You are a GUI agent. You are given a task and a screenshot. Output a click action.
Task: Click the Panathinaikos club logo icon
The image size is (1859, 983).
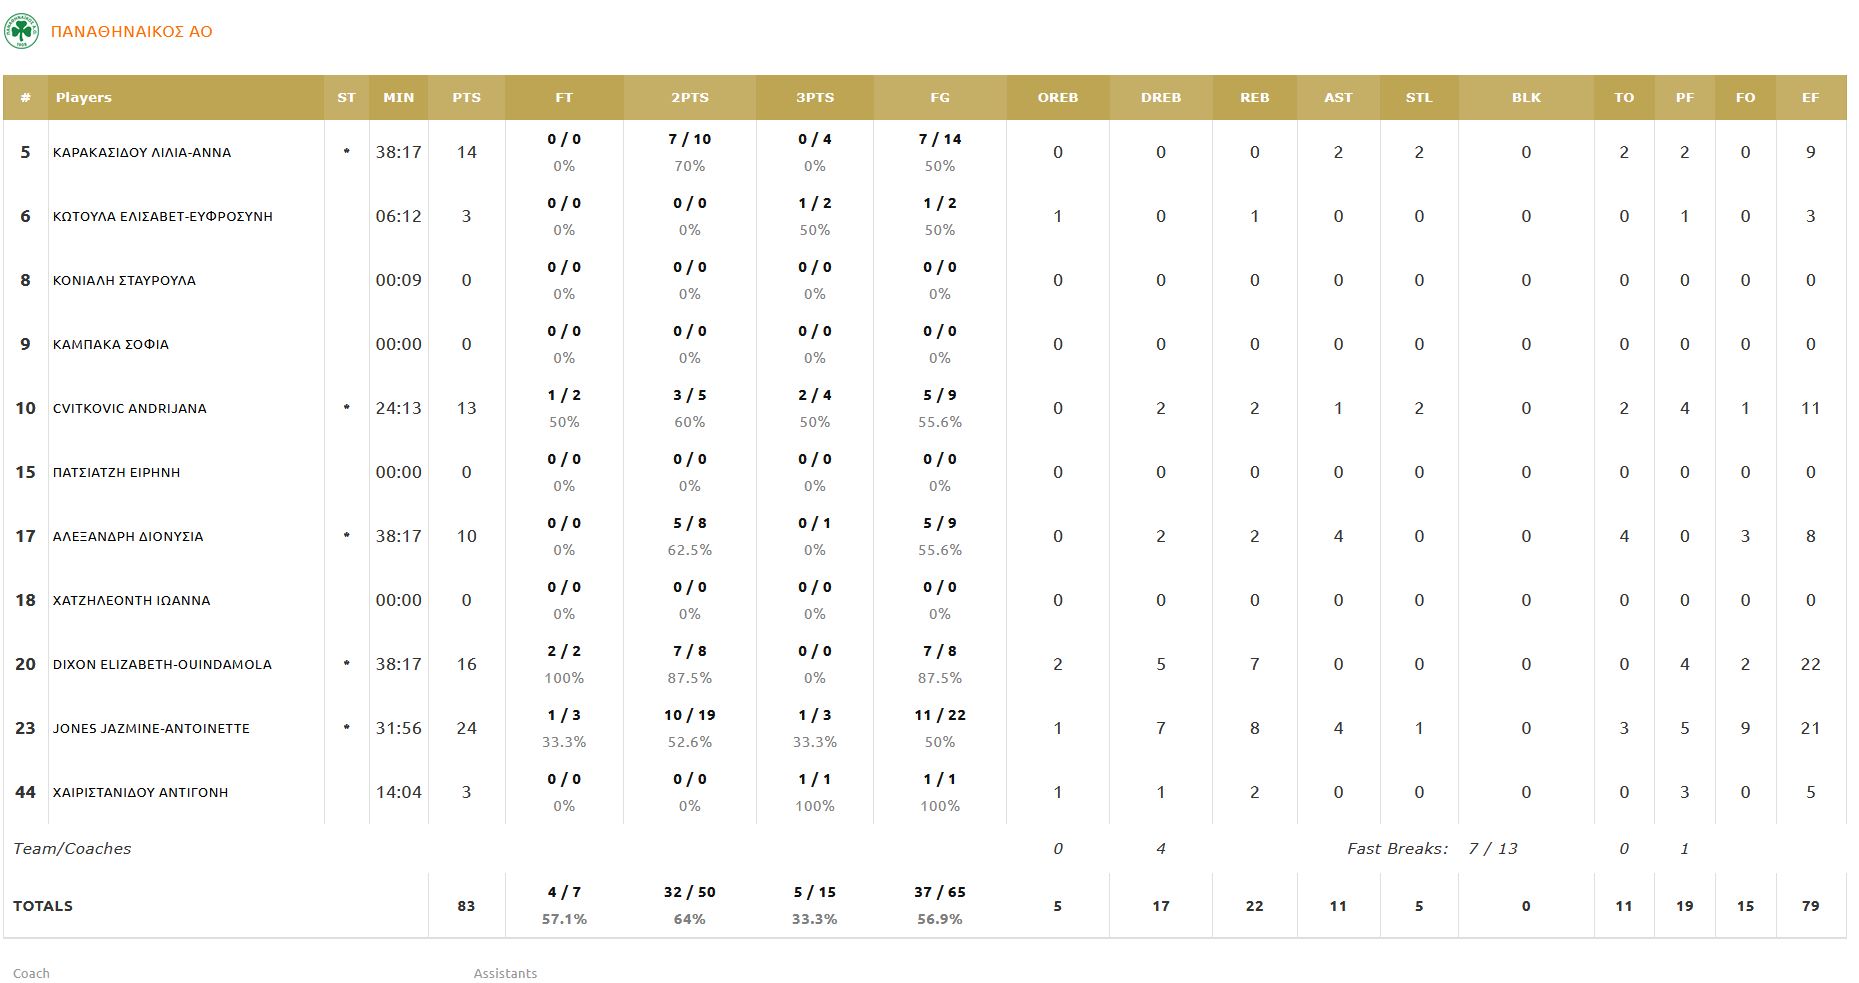[x=21, y=31]
